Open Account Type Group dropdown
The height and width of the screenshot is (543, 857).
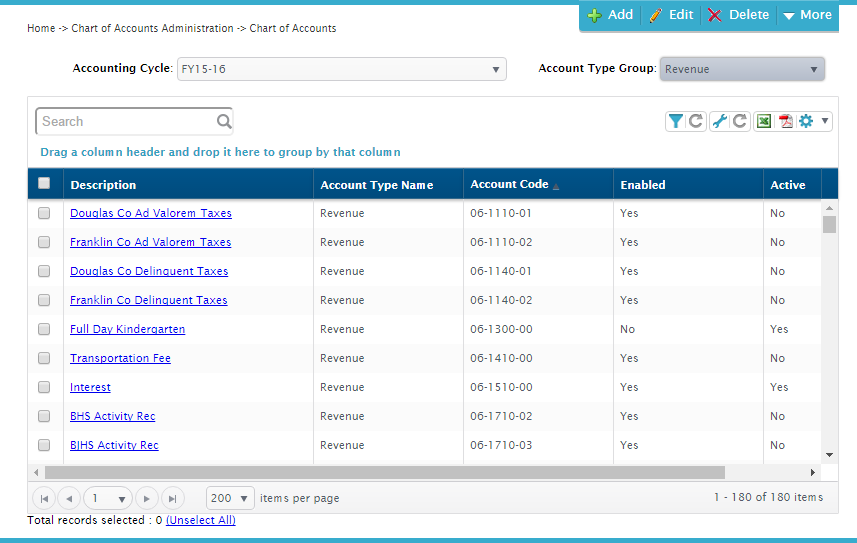[742, 69]
